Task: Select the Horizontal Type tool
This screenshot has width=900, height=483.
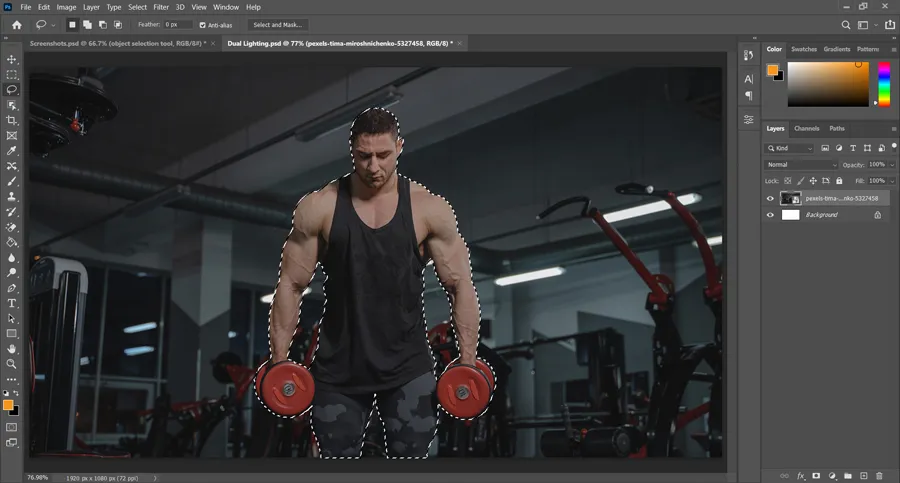Action: 12,303
